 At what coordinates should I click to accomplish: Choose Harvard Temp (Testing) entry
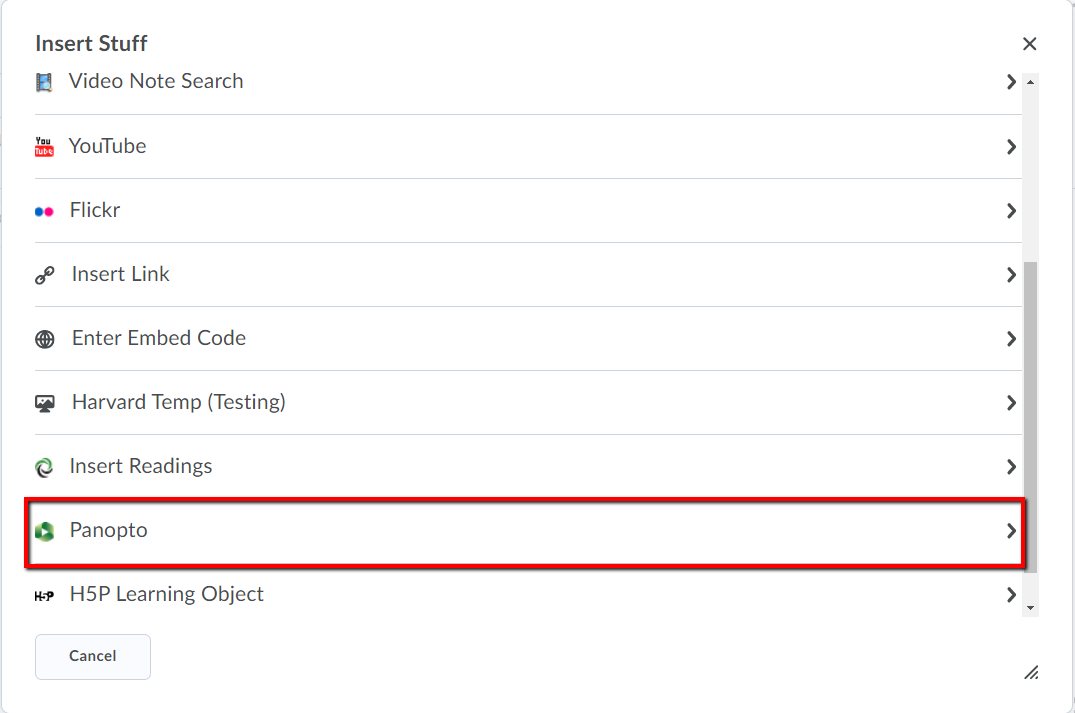pyautogui.click(x=528, y=402)
